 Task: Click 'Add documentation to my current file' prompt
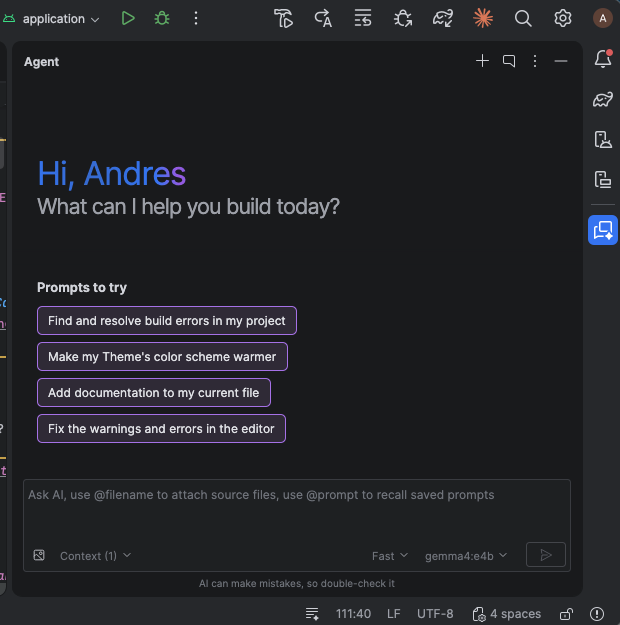pos(154,393)
